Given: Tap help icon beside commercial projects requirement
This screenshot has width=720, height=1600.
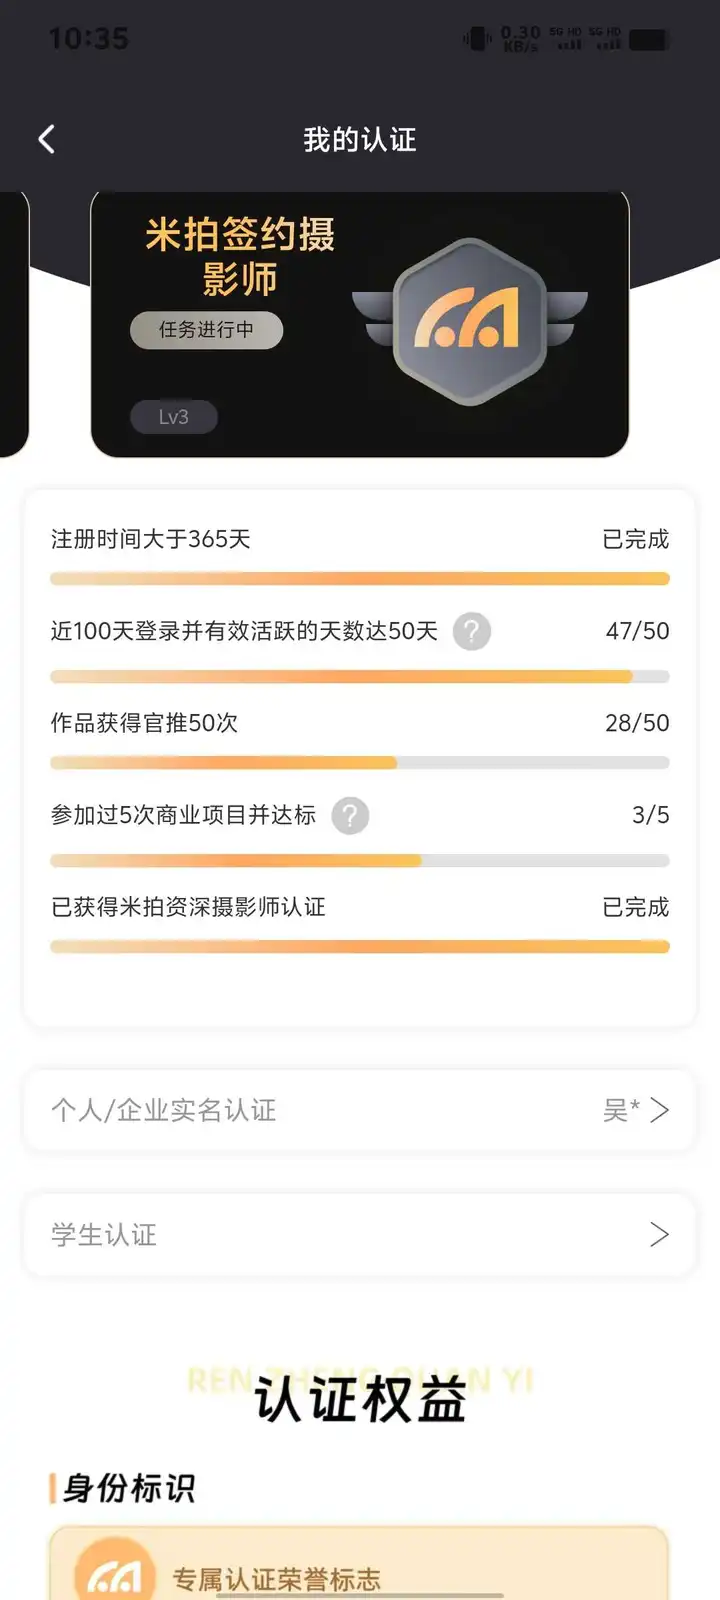Looking at the screenshot, I should point(350,816).
